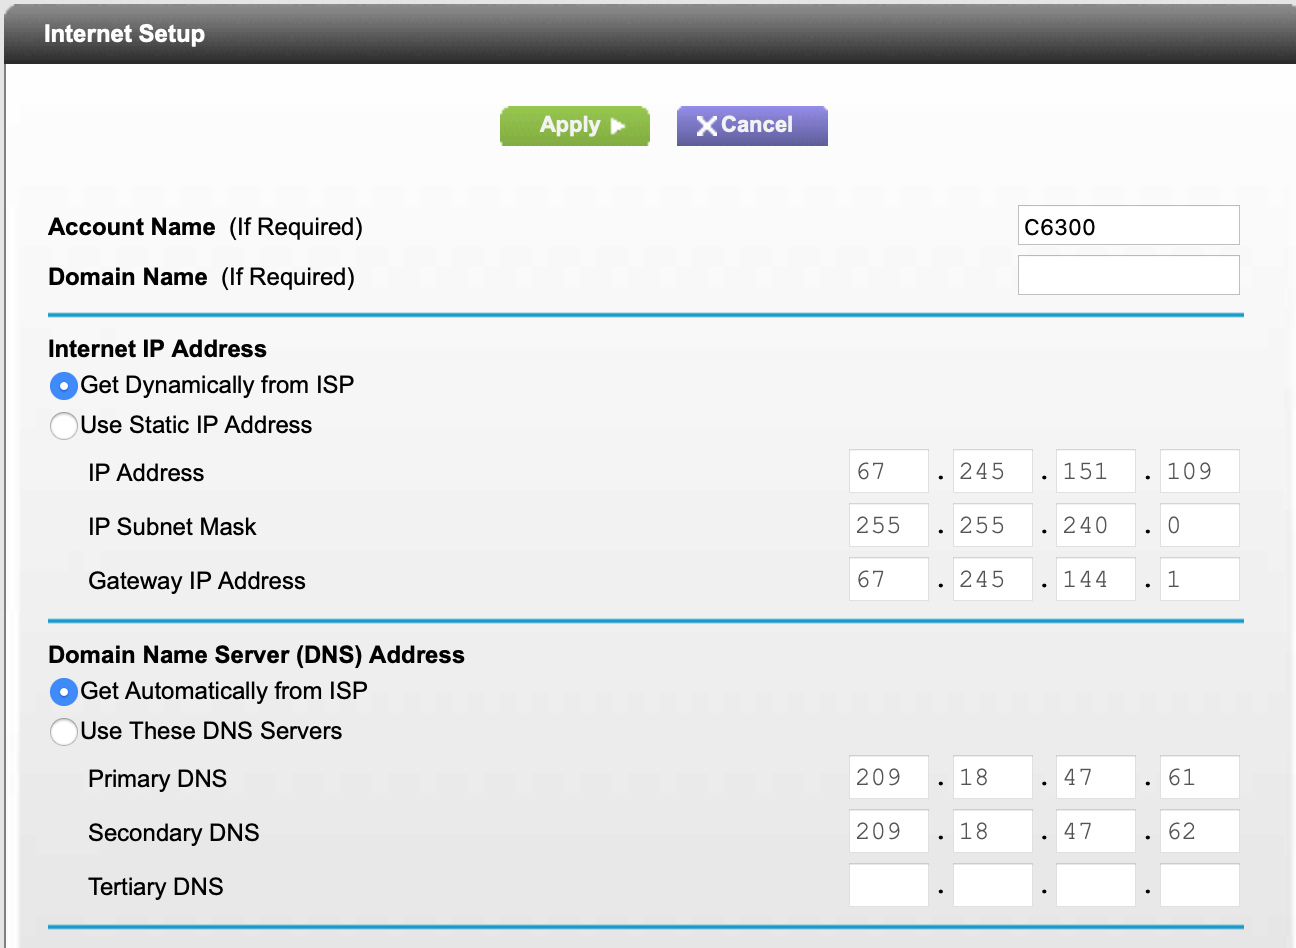Screen dimensions: 1296x948
Task: Select Use These DNS Servers
Action: click(x=63, y=731)
